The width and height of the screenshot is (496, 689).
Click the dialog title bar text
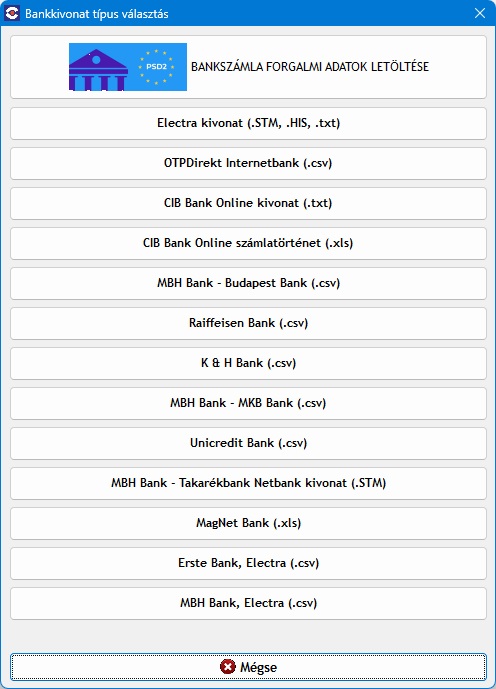(x=97, y=14)
